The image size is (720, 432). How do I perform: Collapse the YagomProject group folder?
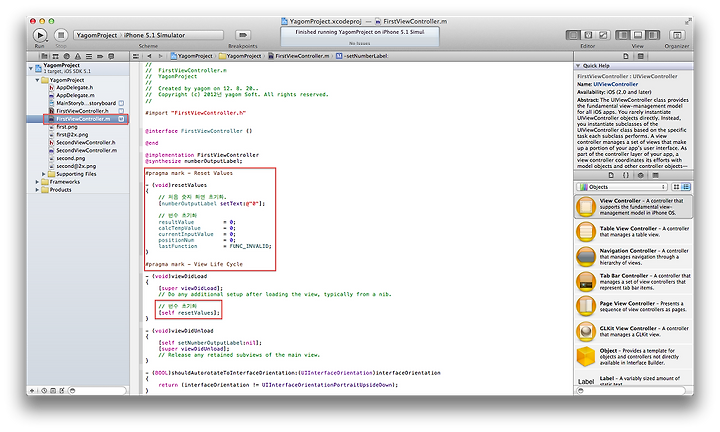[38, 80]
